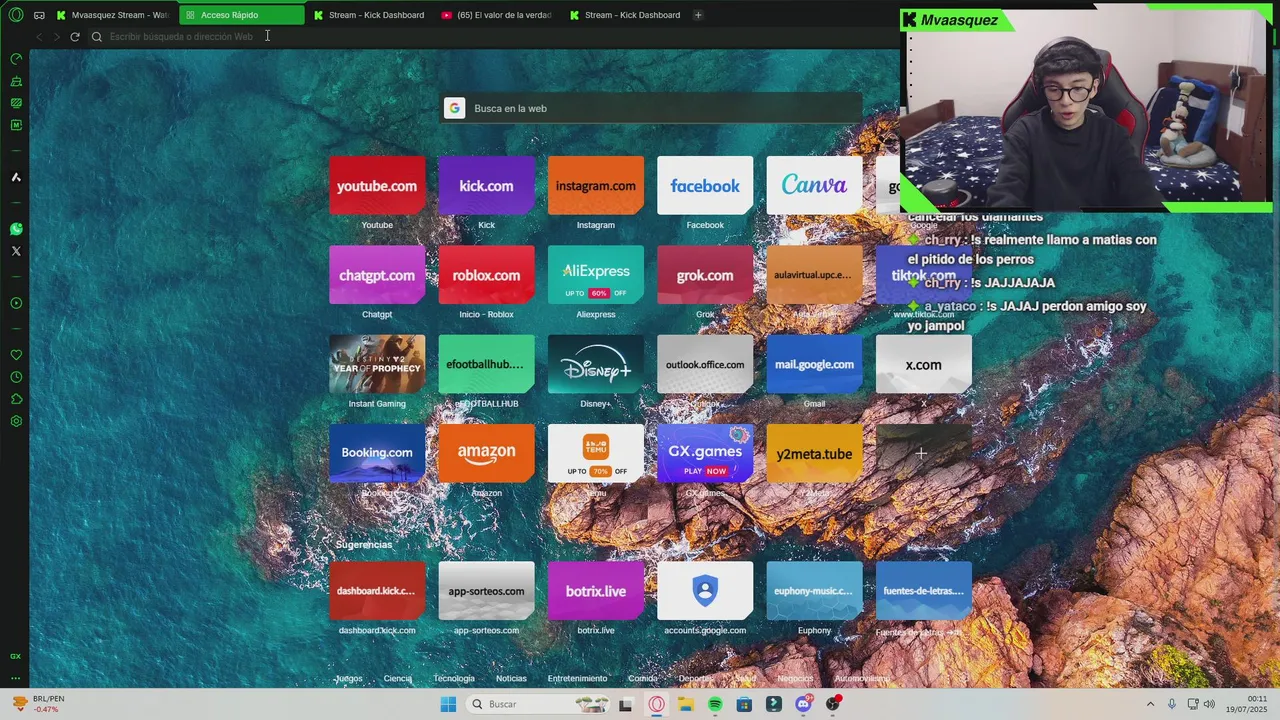Image resolution: width=1280 pixels, height=720 pixels.
Task: Click the GX logo at sidebar bottom
Action: click(x=16, y=656)
